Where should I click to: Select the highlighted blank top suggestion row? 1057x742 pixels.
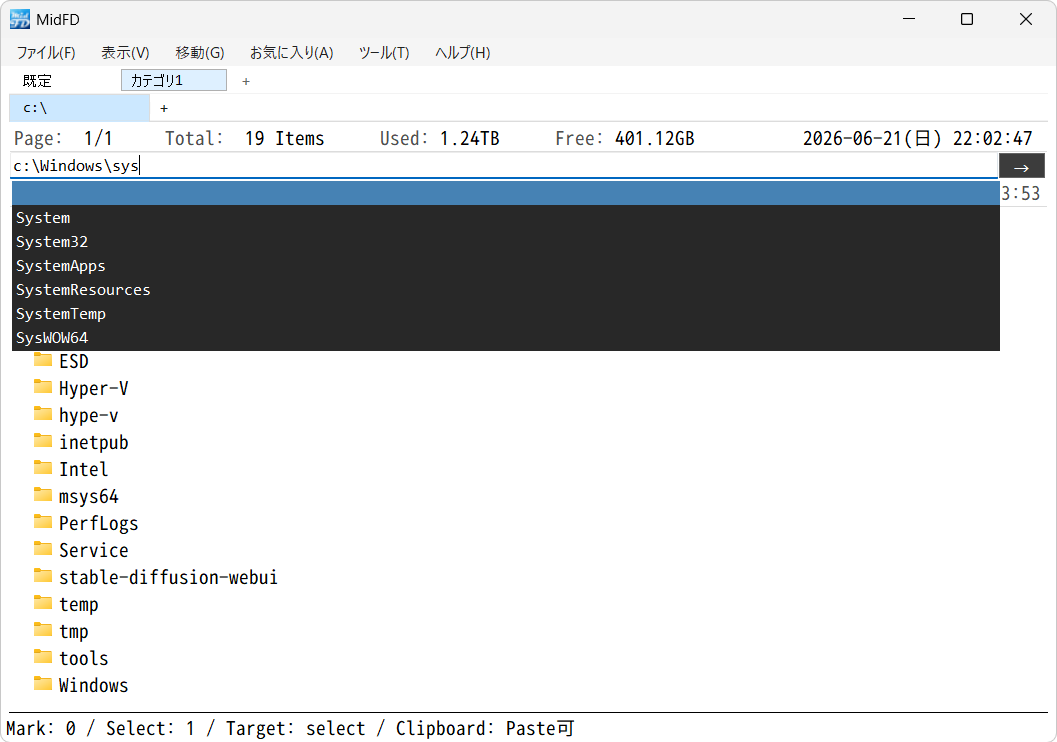(x=506, y=193)
